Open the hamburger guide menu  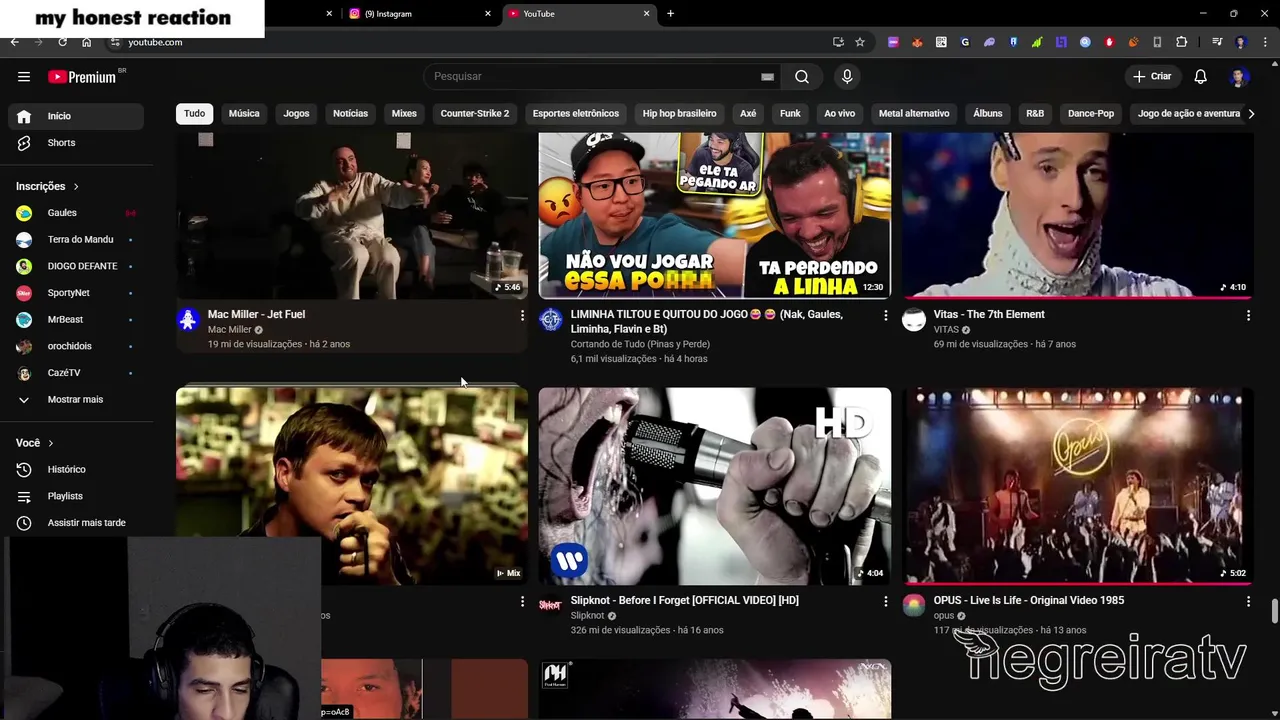(24, 77)
